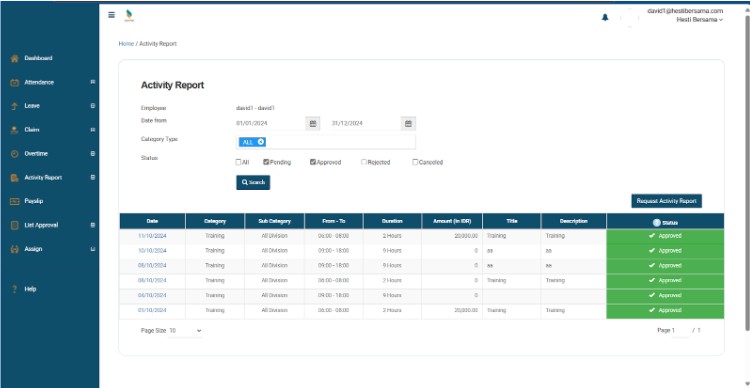The height and width of the screenshot is (388, 750).
Task: Click the List Approval sidebar icon
Action: (15, 225)
